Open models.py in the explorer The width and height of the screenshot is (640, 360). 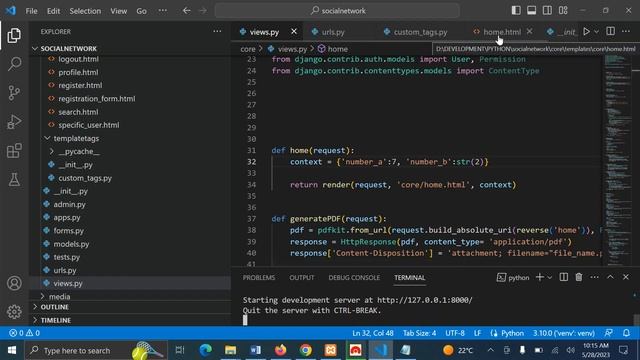[71, 244]
